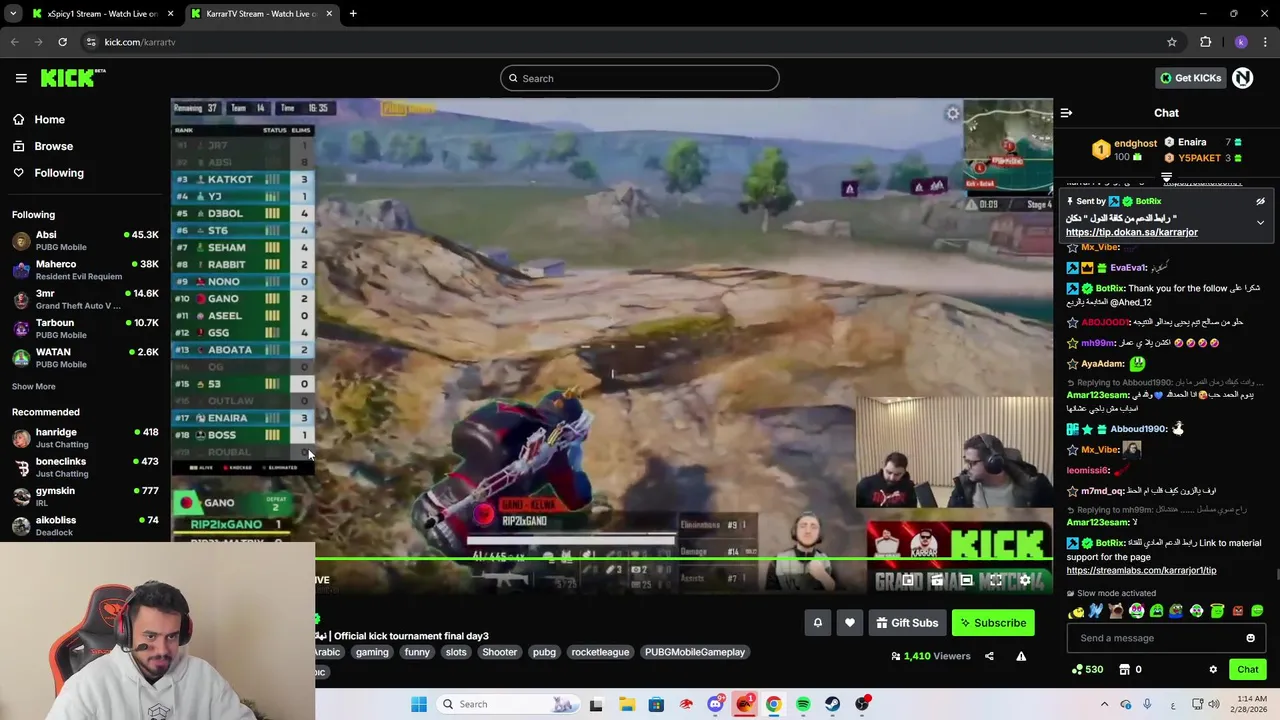Click the Kick search bar
Screen dimensions: 1280x720
coord(640,78)
